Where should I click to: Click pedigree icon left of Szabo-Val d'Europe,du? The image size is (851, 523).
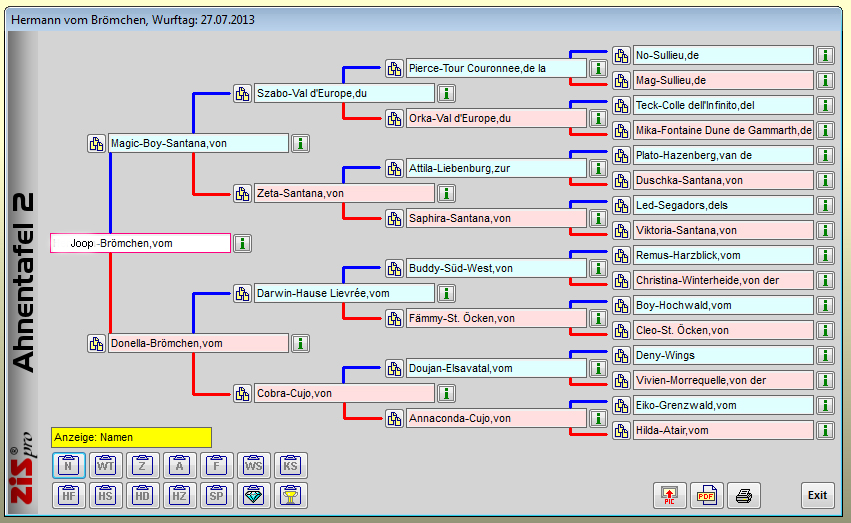(x=242, y=94)
